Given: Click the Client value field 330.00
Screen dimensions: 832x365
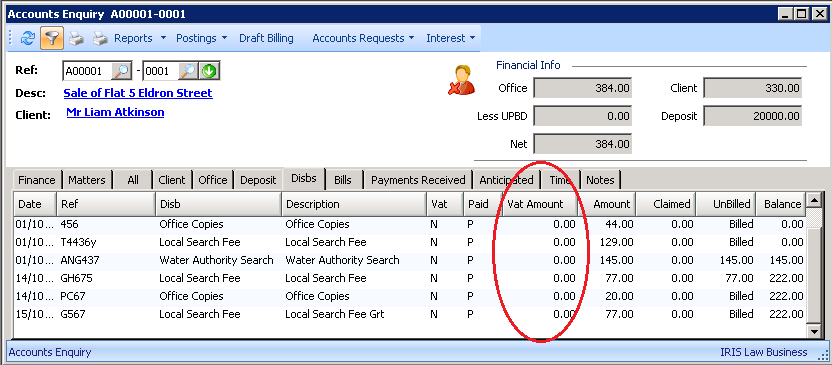Looking at the screenshot, I should point(752,89).
